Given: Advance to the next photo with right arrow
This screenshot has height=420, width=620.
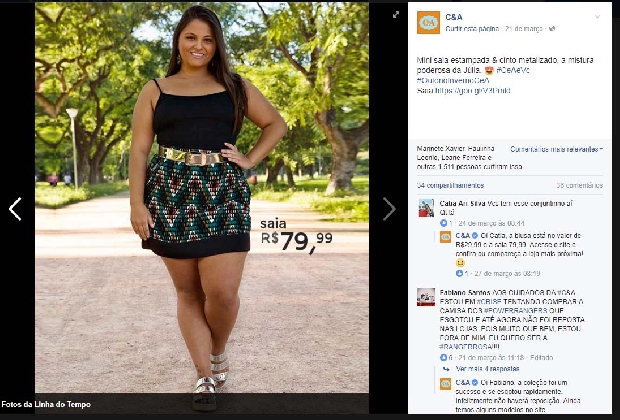Looking at the screenshot, I should pos(389,209).
